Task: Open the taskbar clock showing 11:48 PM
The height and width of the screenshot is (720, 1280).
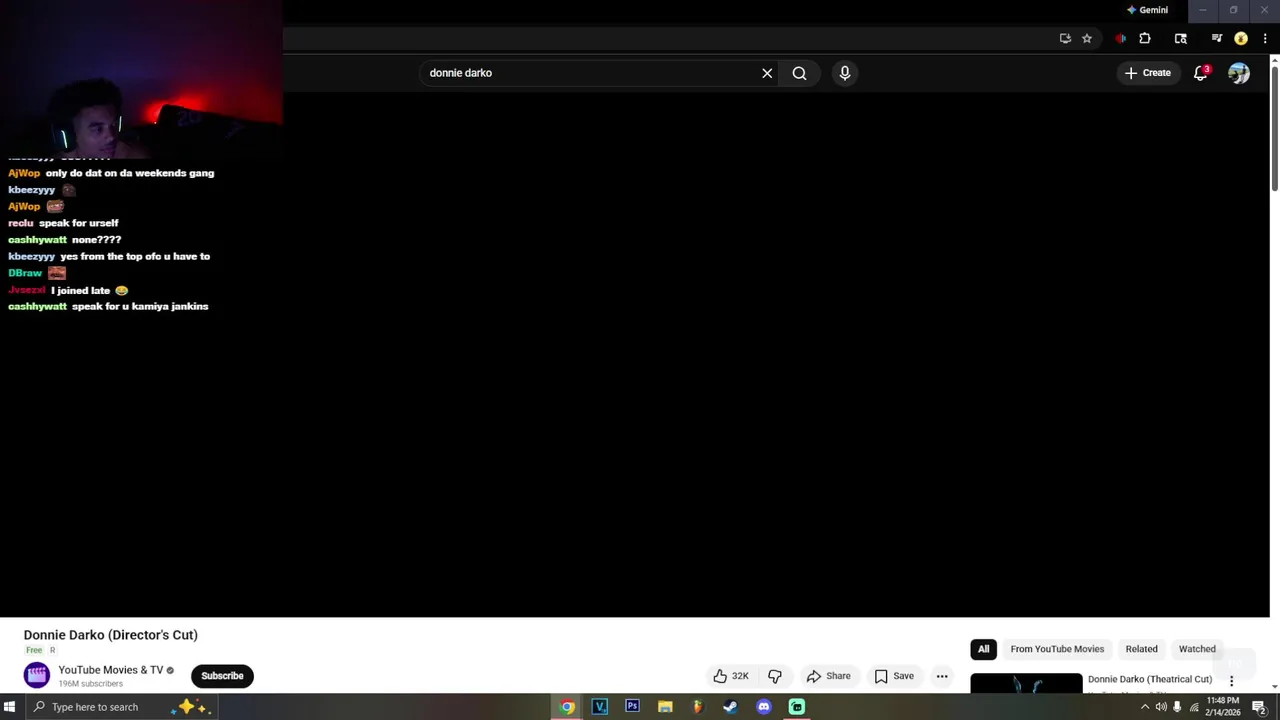Action: point(1223,707)
